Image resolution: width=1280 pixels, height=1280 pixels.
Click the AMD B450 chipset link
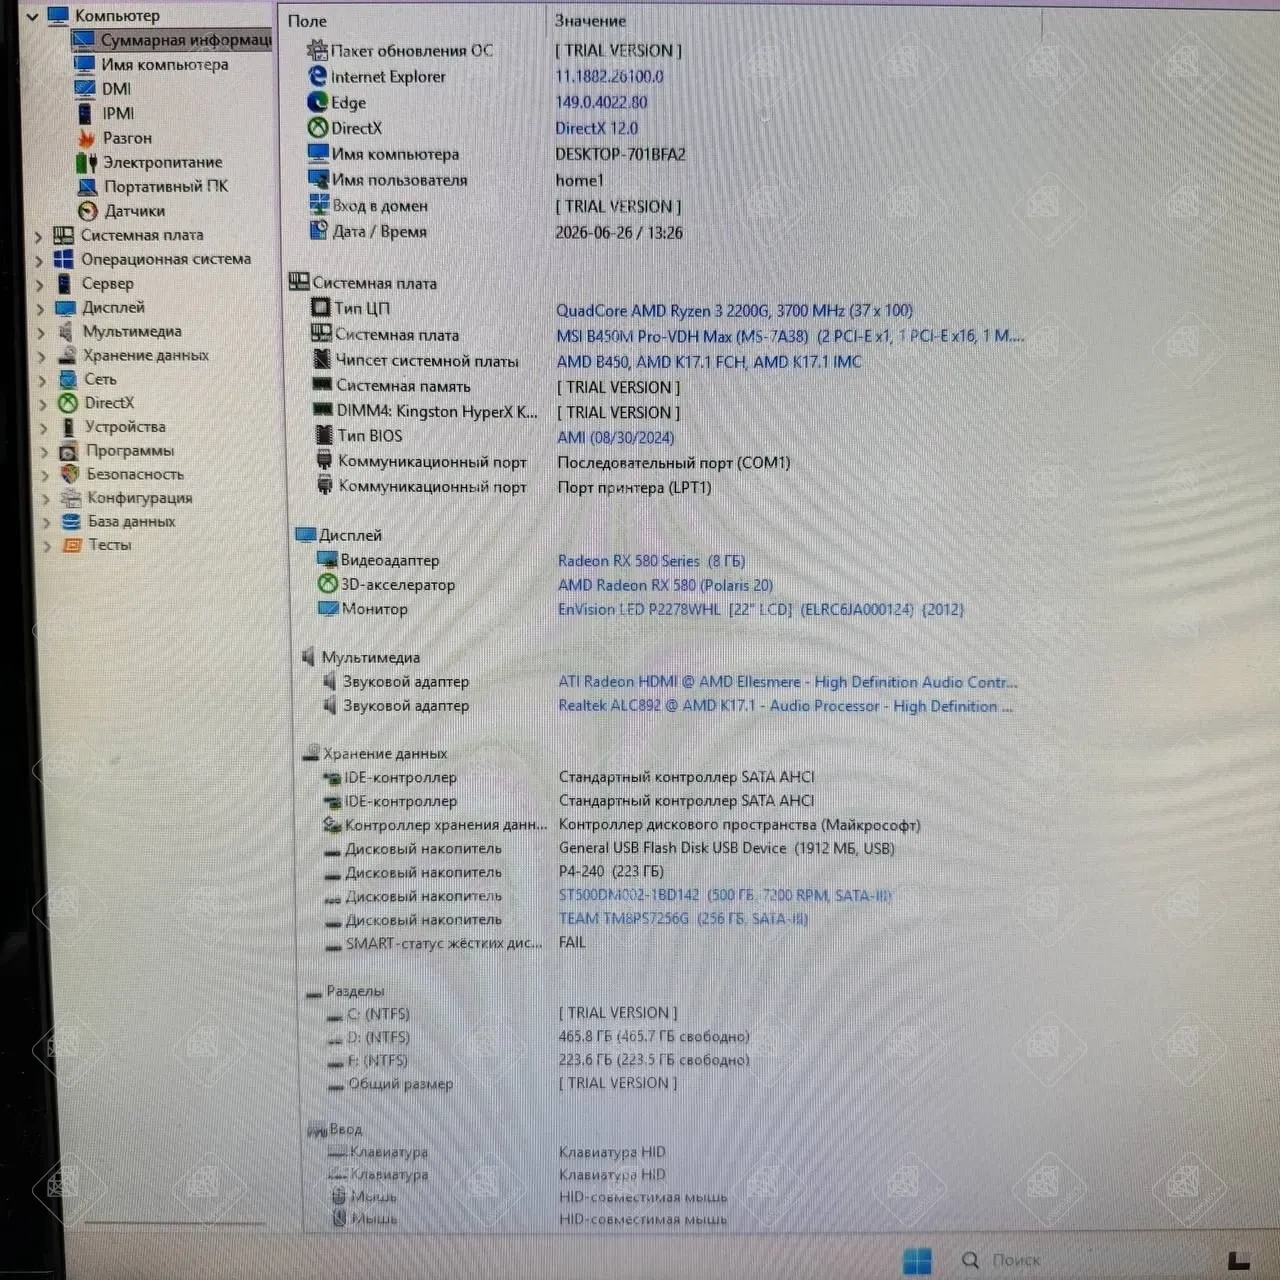(x=709, y=362)
